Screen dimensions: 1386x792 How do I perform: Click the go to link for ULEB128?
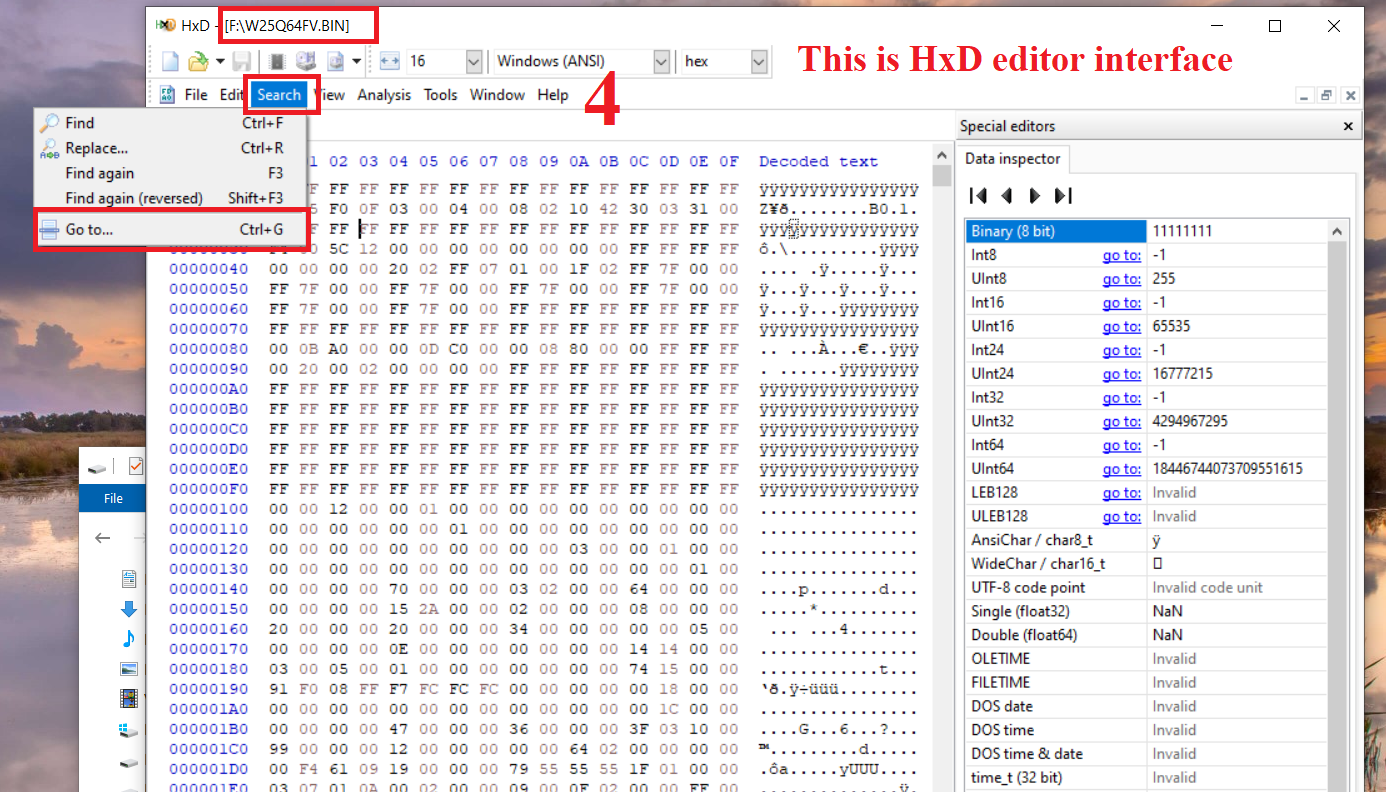1121,517
